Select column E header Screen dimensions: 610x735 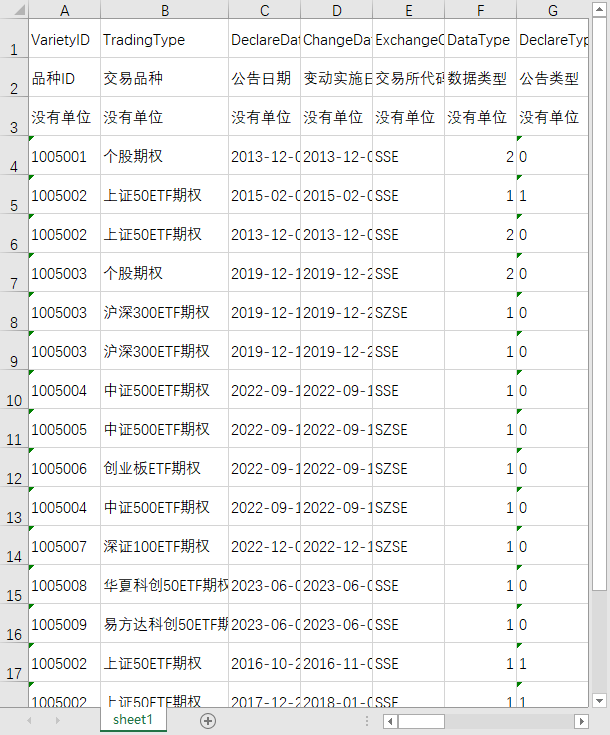coord(408,10)
